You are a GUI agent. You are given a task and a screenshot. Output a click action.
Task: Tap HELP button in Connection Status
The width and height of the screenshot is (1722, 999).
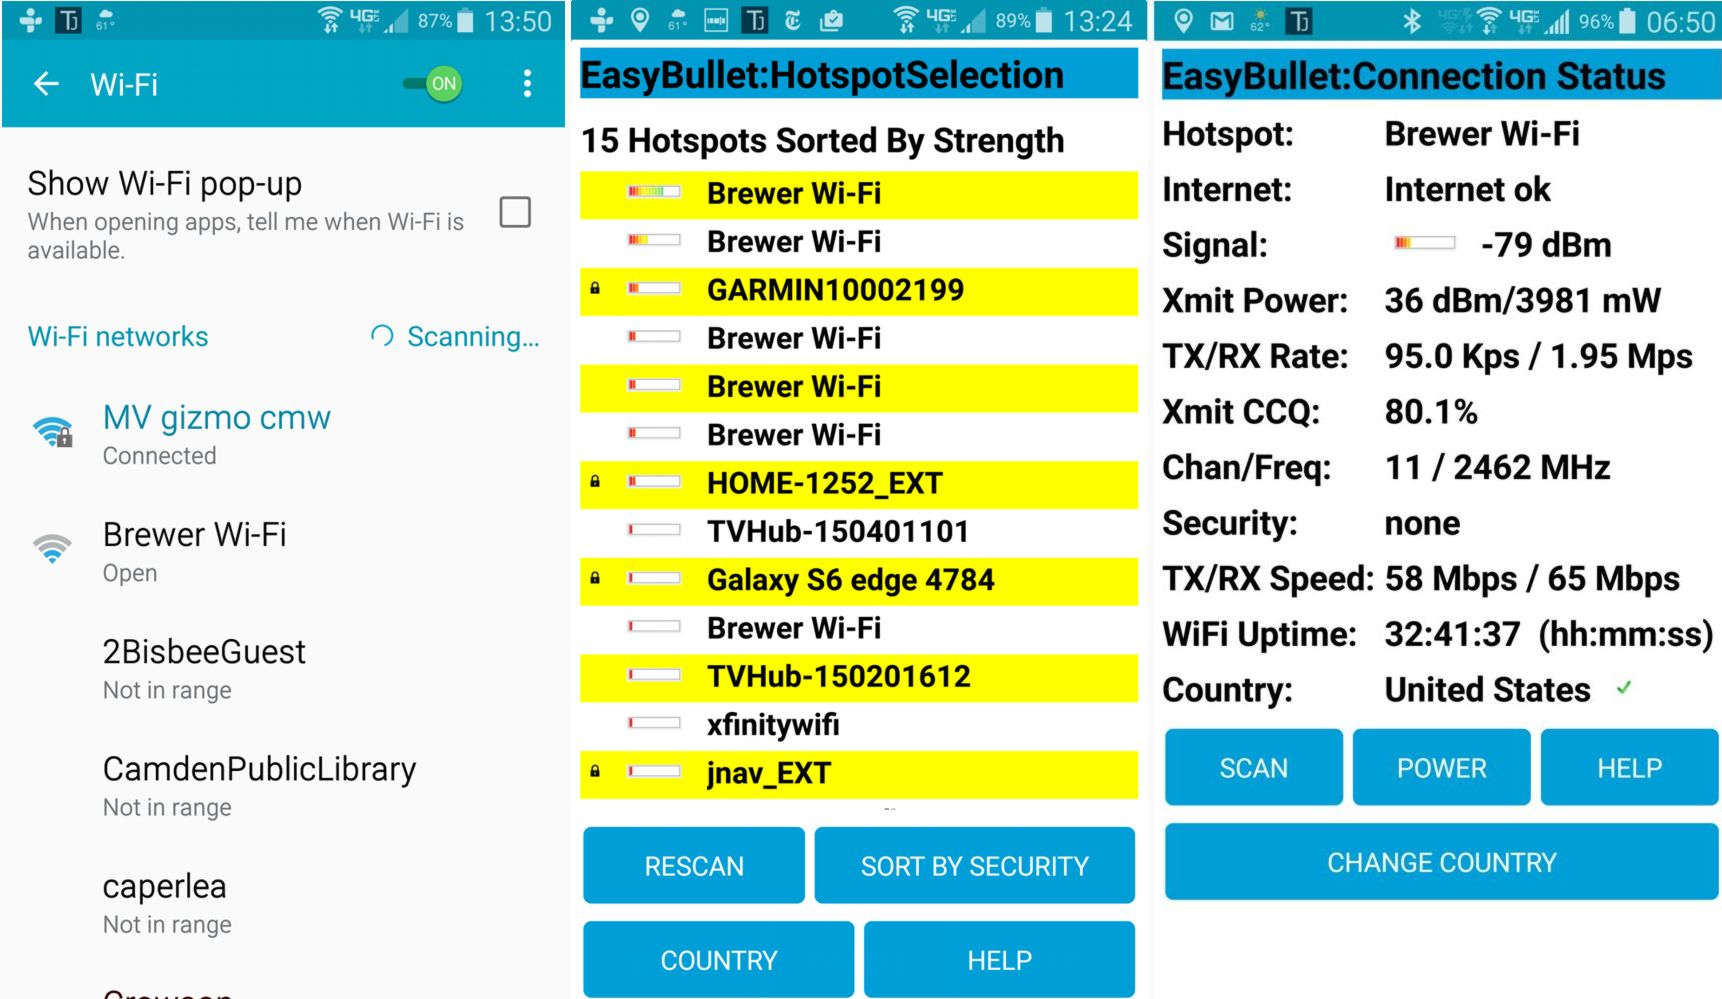1630,768
